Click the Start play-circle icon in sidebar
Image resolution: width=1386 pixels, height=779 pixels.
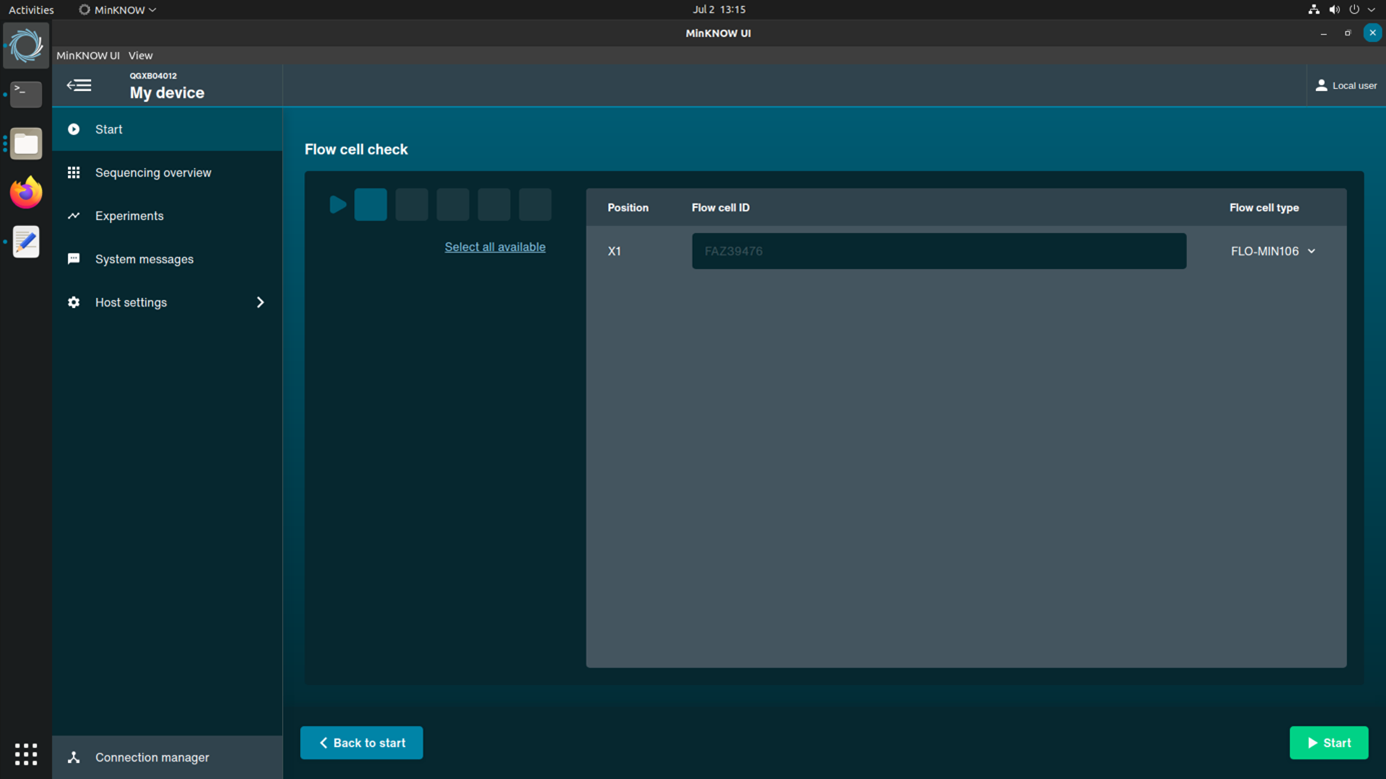point(74,130)
